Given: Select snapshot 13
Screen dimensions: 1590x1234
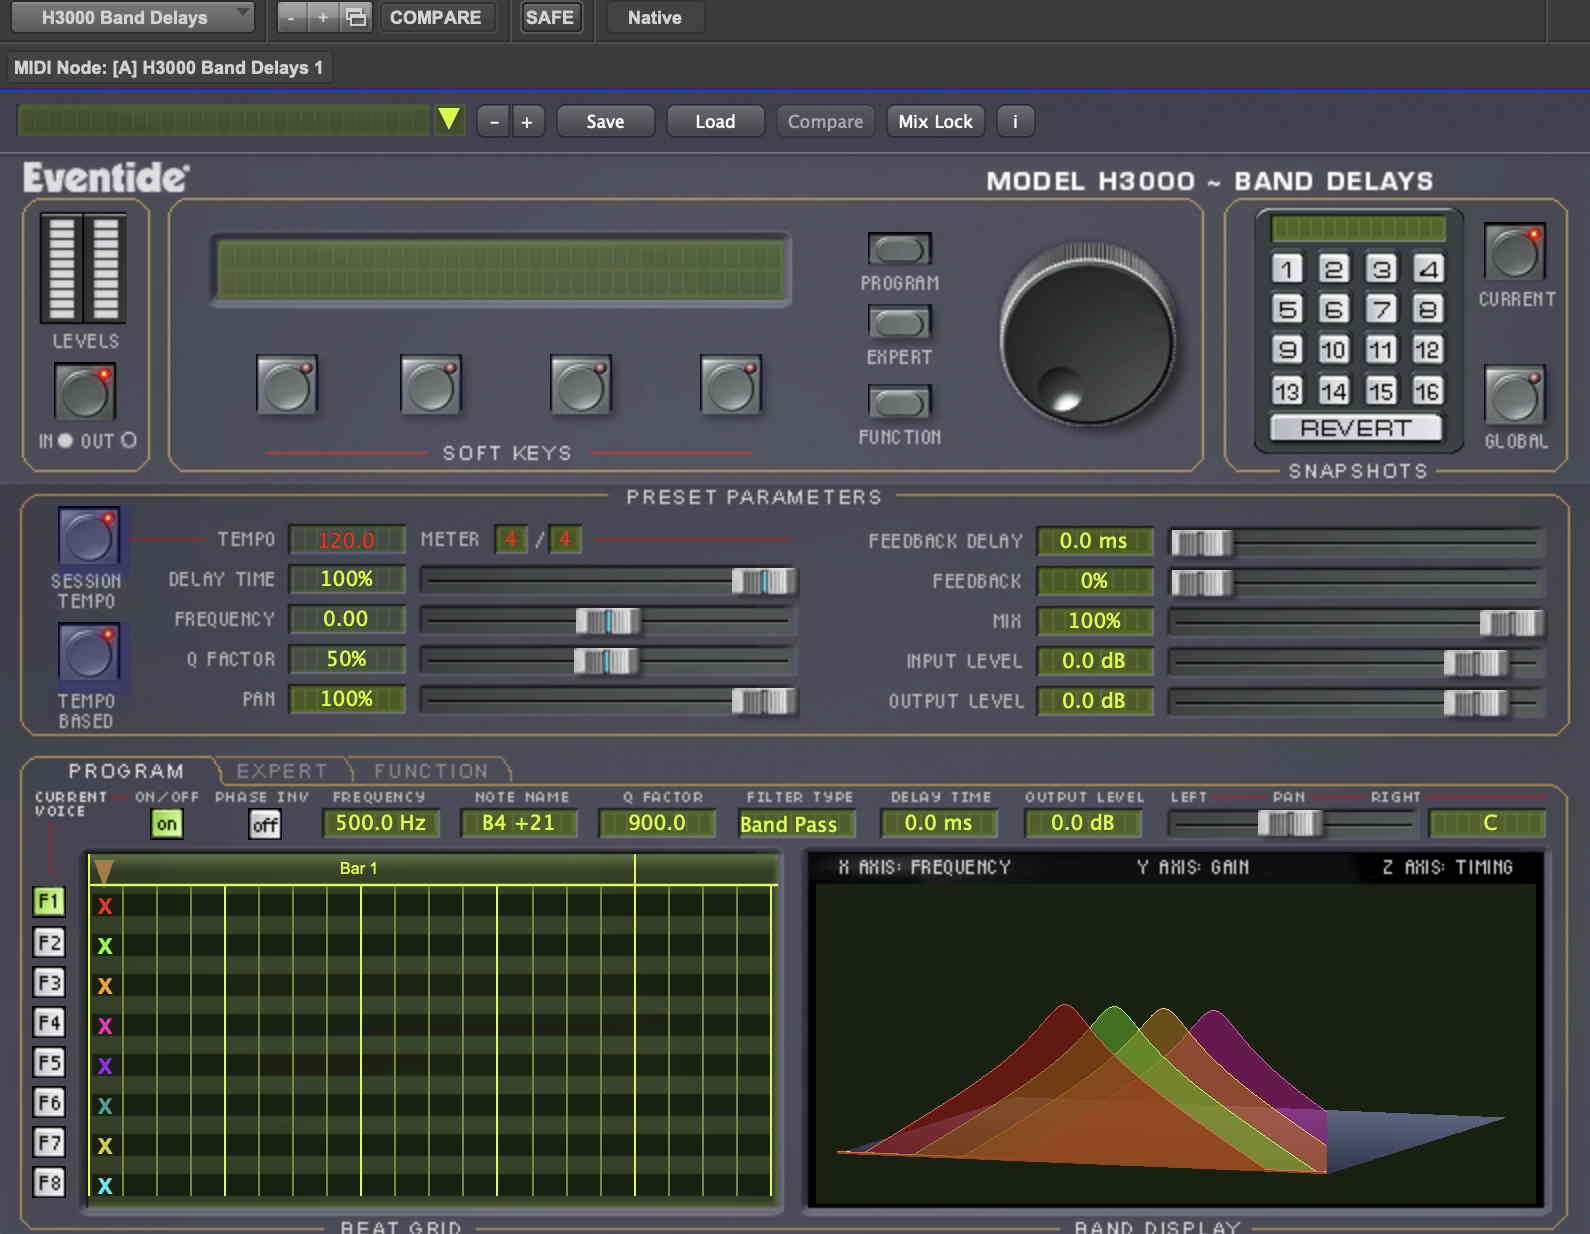Looking at the screenshot, I should pos(1287,390).
